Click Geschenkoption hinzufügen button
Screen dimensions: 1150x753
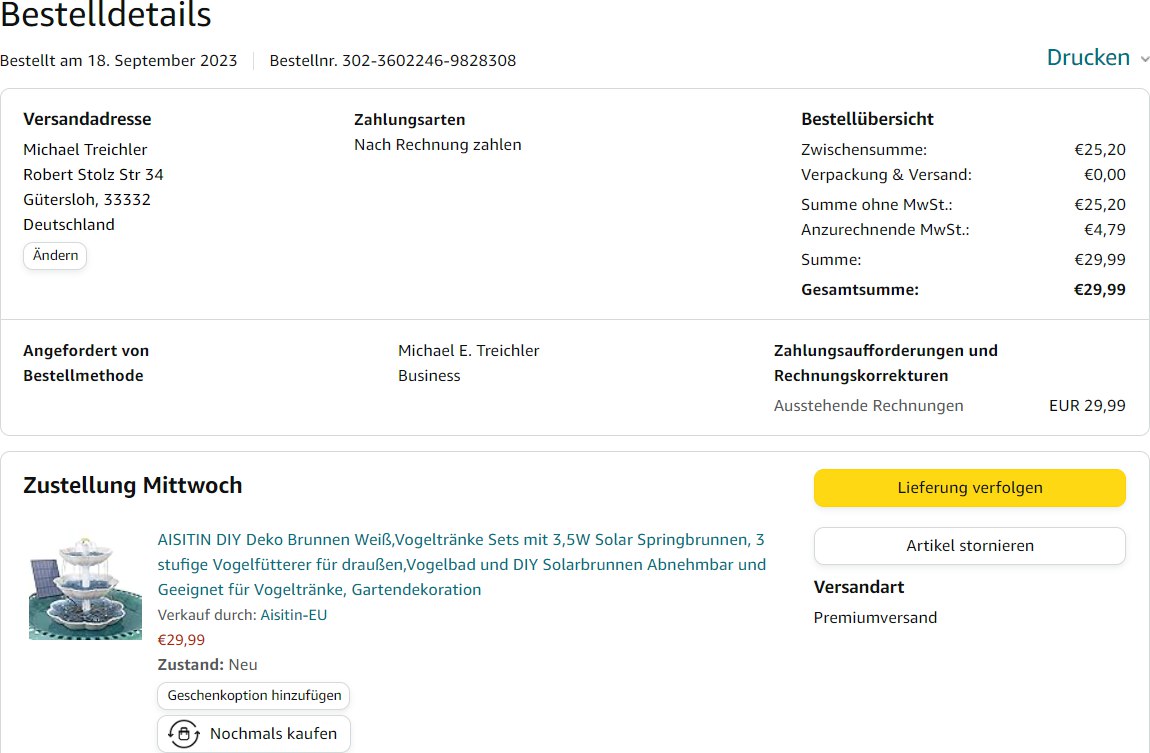[254, 696]
